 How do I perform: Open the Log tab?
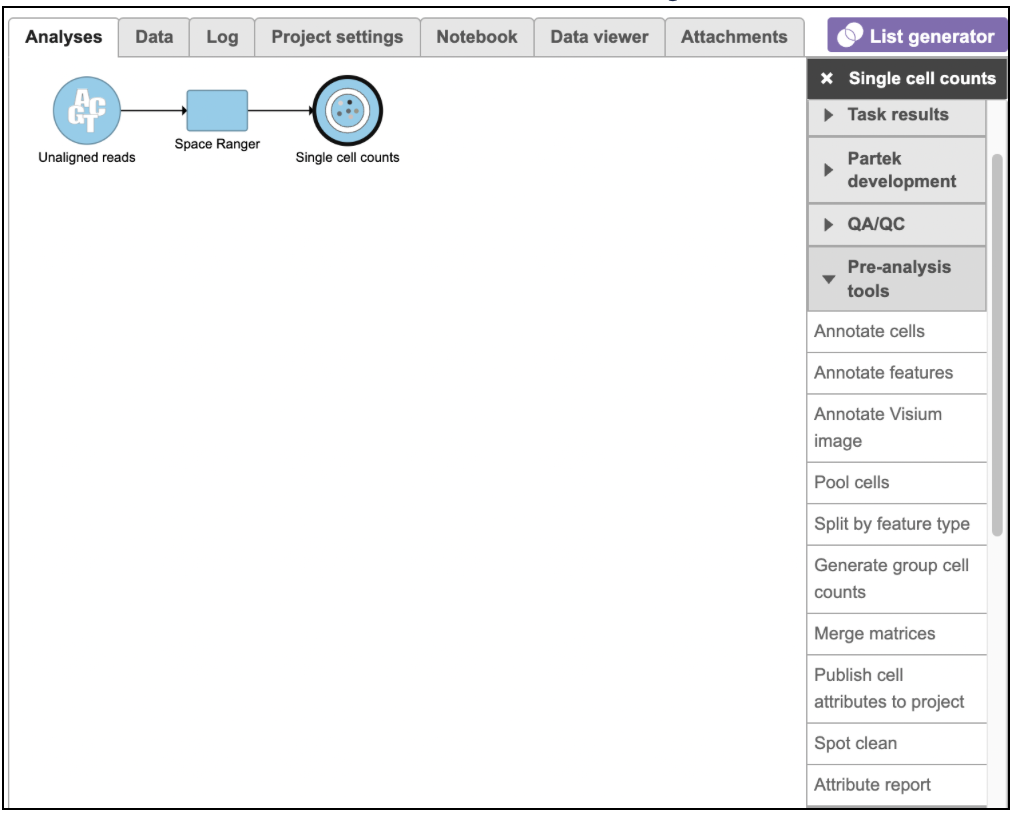(222, 37)
